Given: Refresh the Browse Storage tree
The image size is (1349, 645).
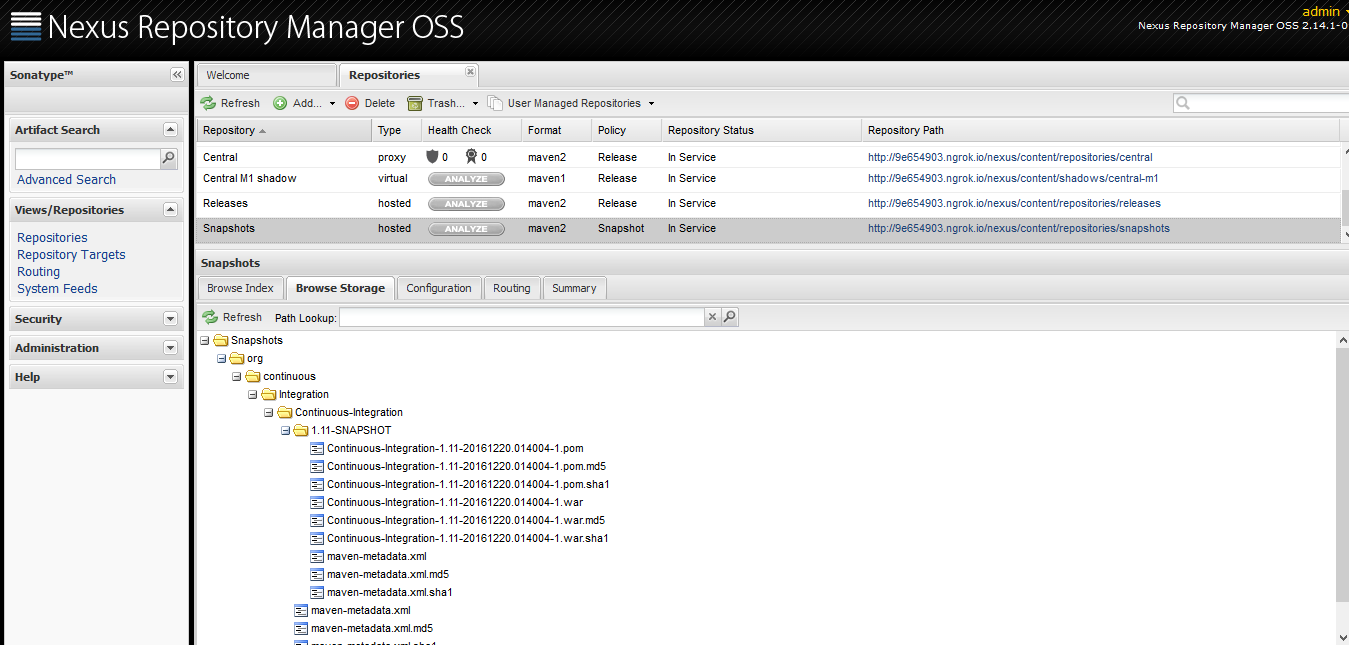Looking at the screenshot, I should pyautogui.click(x=232, y=317).
